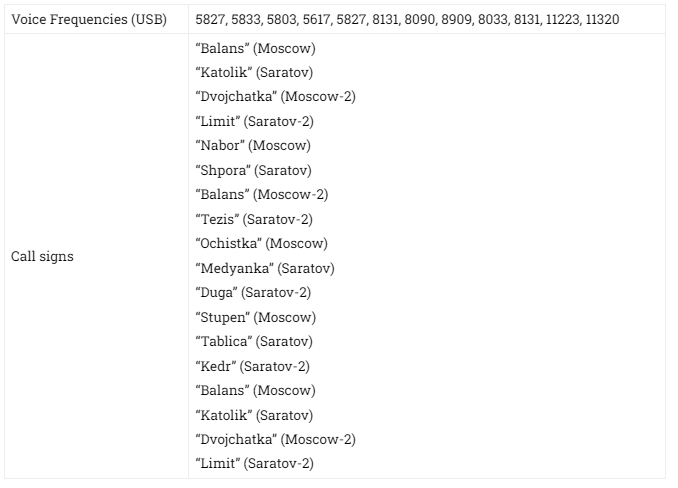Click the last "Dvojchatka" (Moscow-2) entry

point(275,440)
